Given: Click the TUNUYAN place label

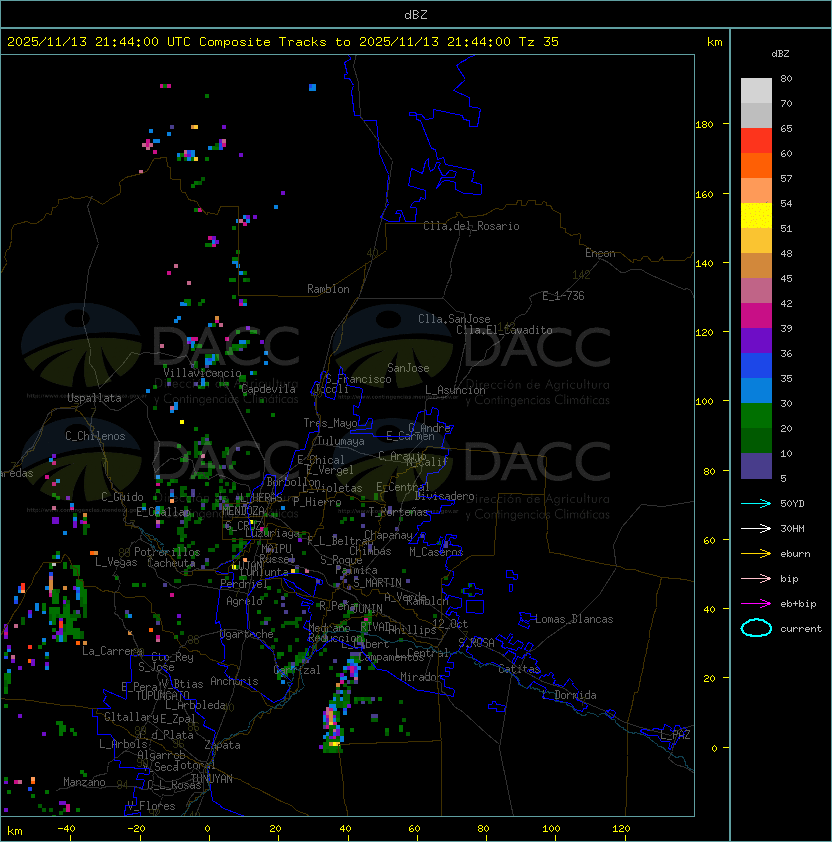Looking at the screenshot, I should coord(212,779).
